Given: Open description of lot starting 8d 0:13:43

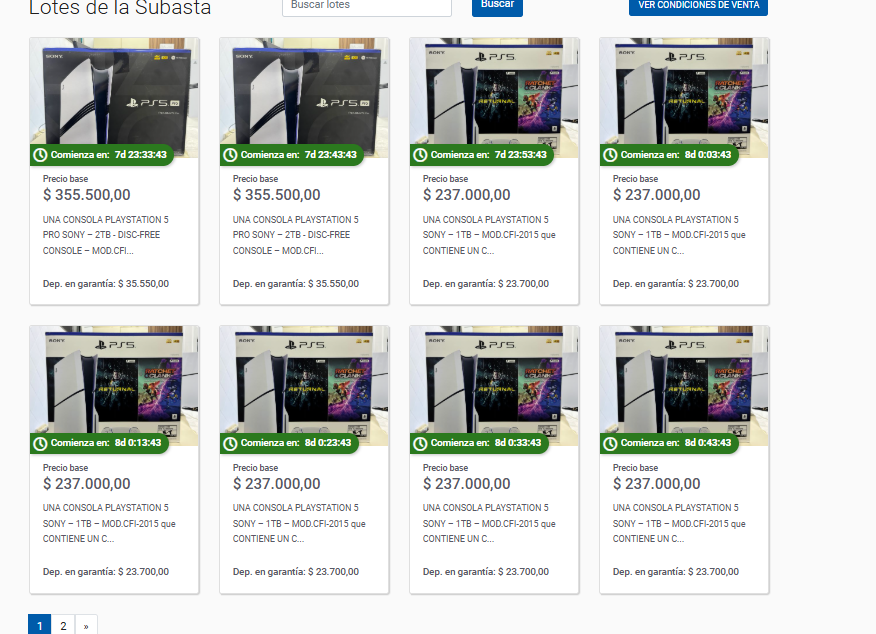Looking at the screenshot, I should [109, 523].
